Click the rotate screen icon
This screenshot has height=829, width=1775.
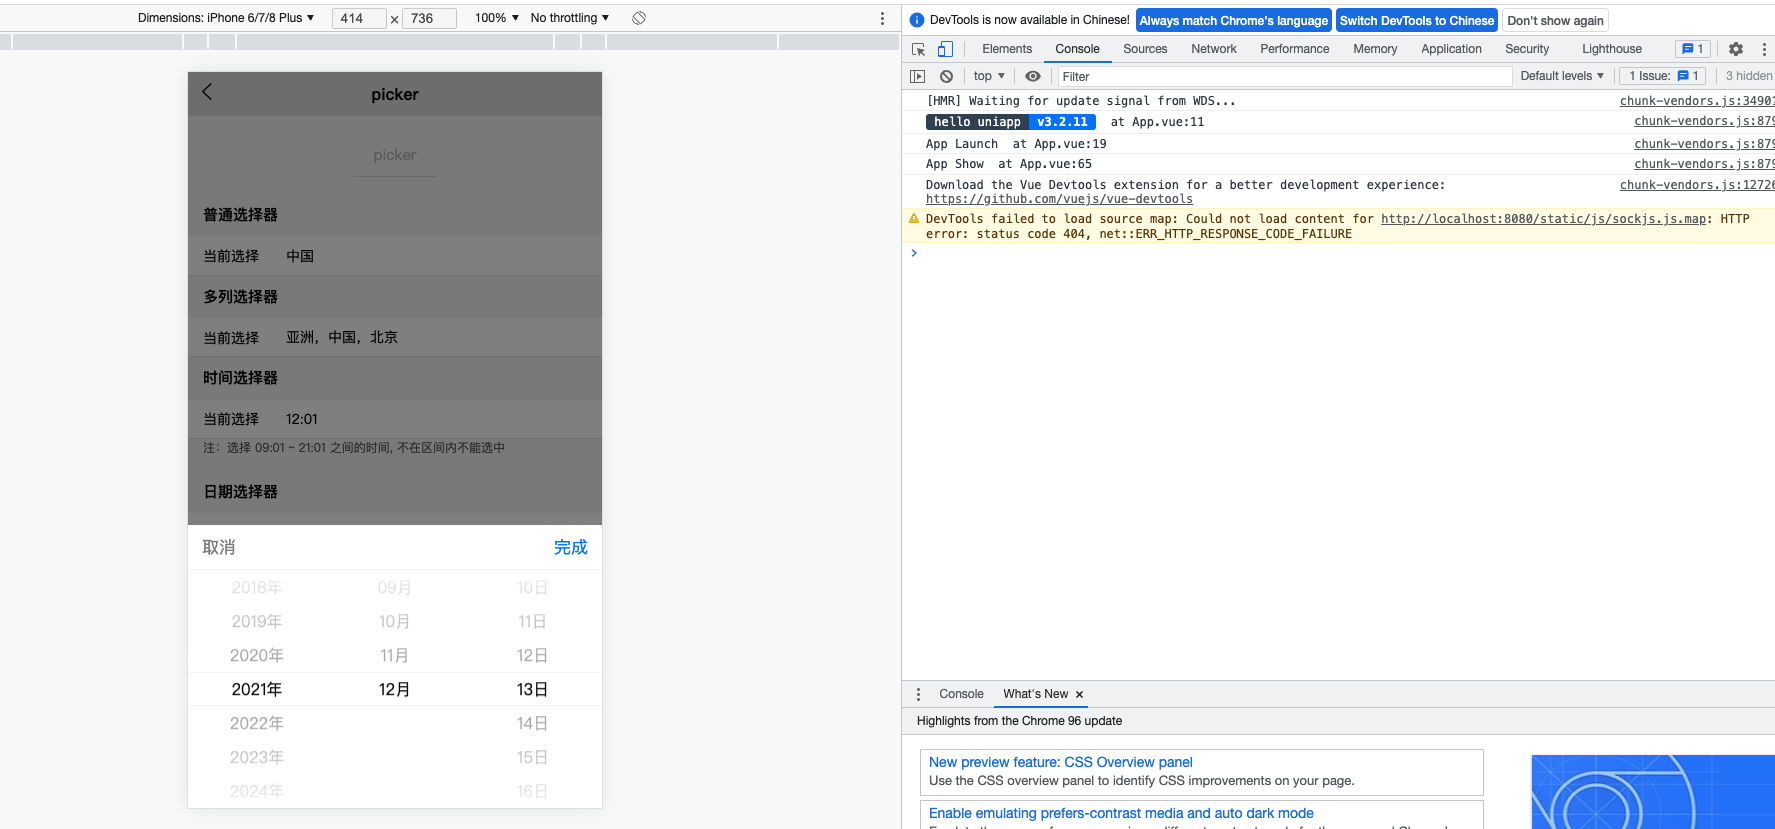click(x=639, y=18)
